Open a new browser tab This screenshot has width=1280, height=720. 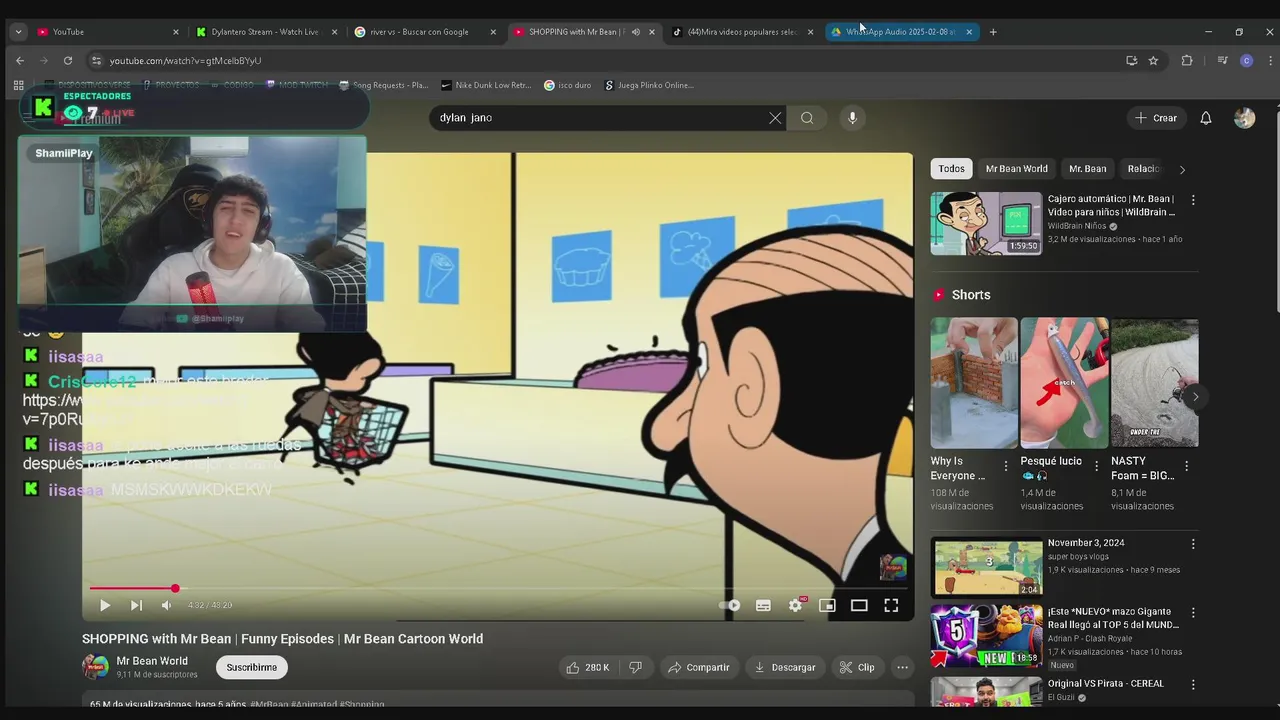993,32
